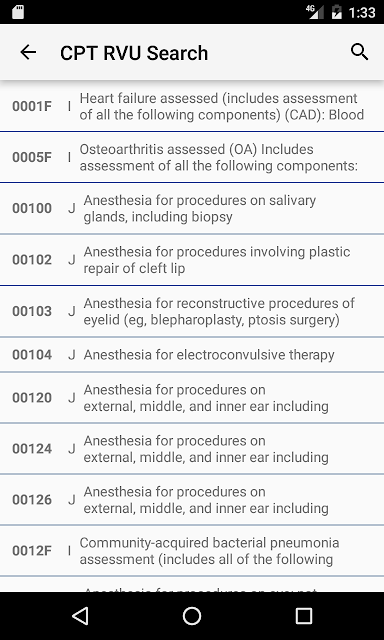Image resolution: width=384 pixels, height=640 pixels.
Task: Open code 00100 salivary glands anesthesia
Action: 192,209
